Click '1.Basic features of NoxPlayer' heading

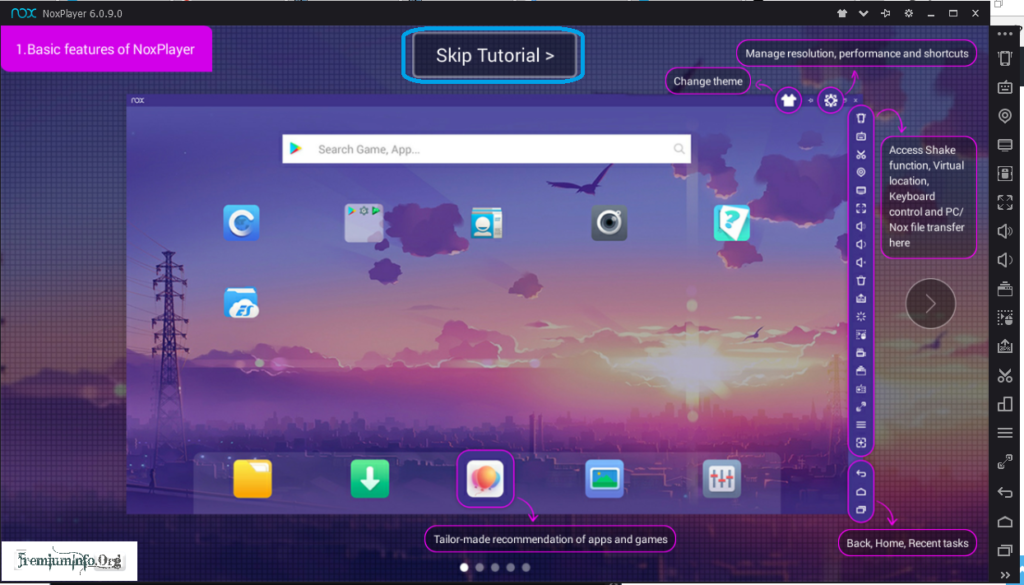pyautogui.click(x=105, y=50)
